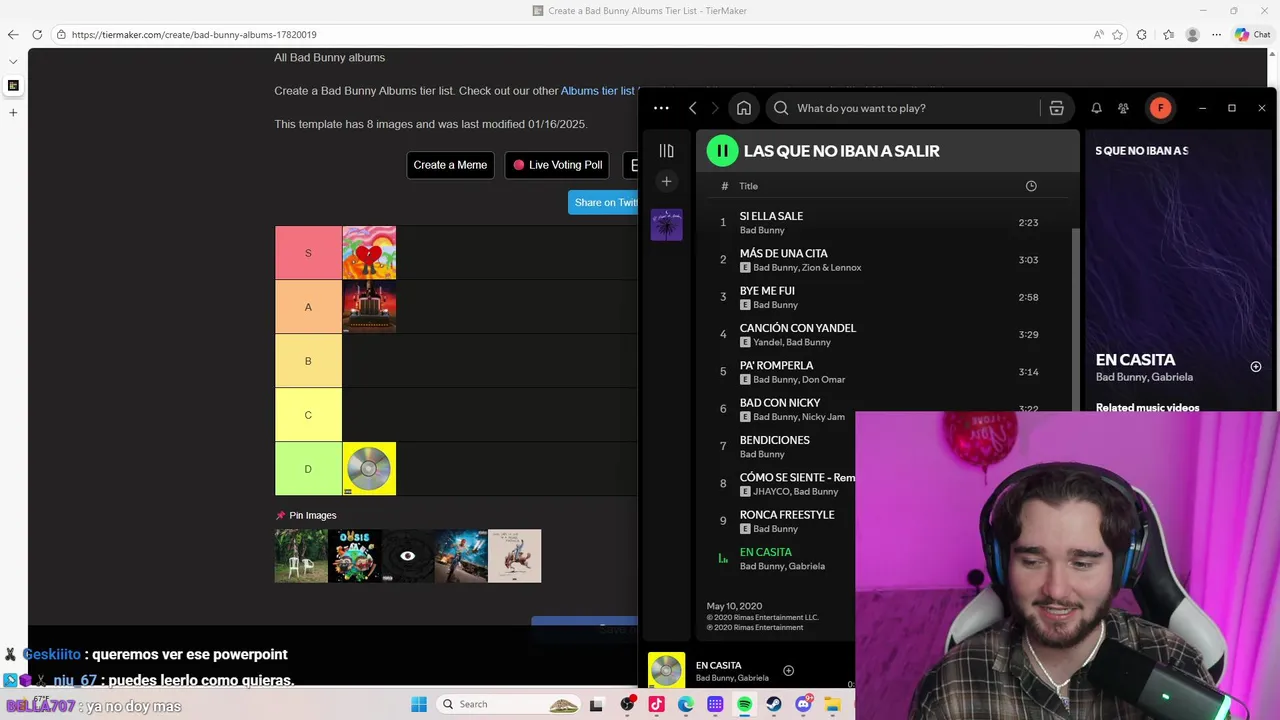The height and width of the screenshot is (720, 1280).
Task: Open Spotify Browse icon
Action: tap(1056, 108)
